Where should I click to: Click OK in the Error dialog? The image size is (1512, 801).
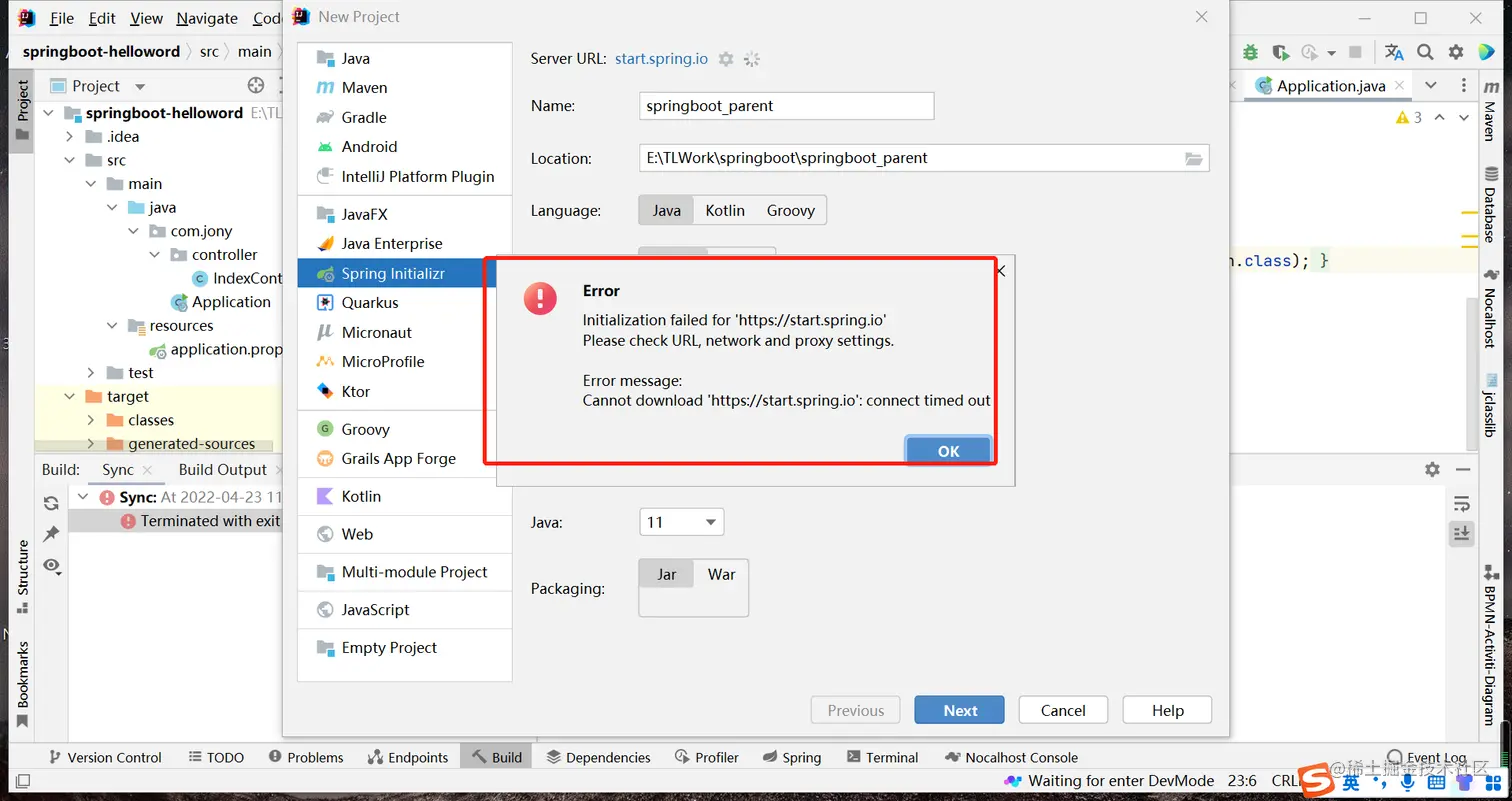point(948,451)
